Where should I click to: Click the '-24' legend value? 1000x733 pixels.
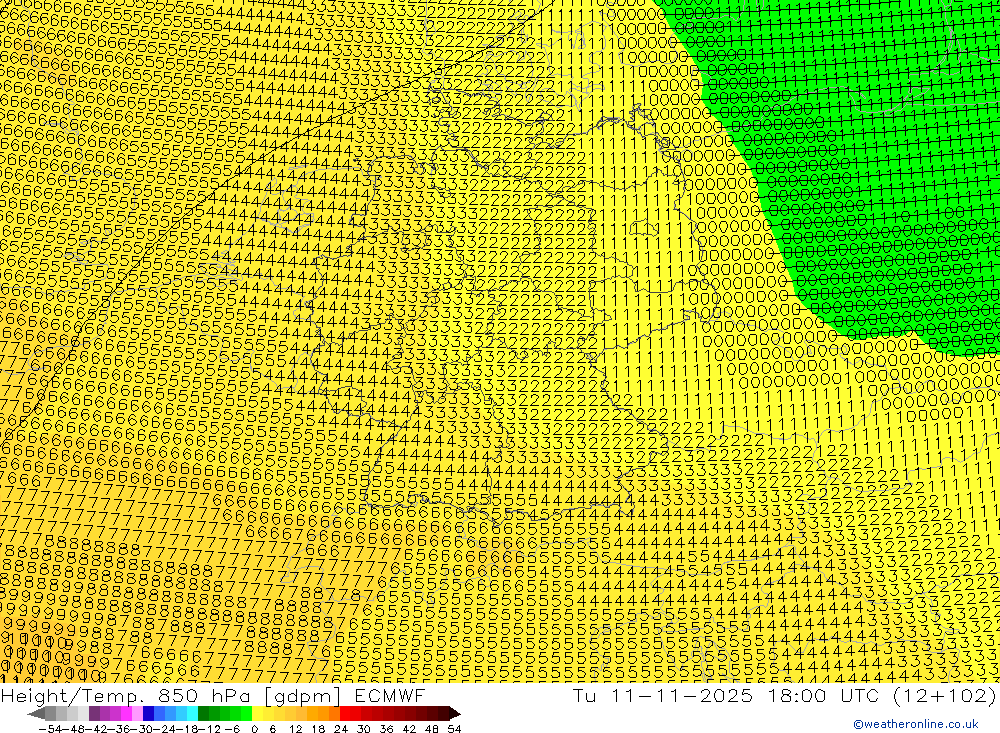click(164, 729)
